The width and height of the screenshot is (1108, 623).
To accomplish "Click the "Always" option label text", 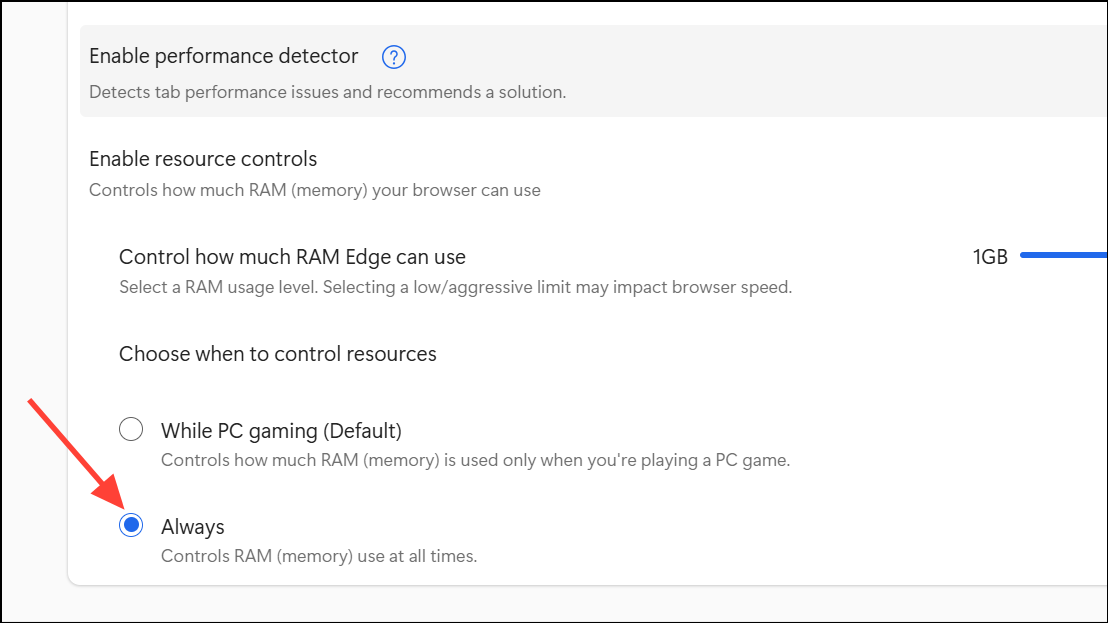I will click(193, 527).
